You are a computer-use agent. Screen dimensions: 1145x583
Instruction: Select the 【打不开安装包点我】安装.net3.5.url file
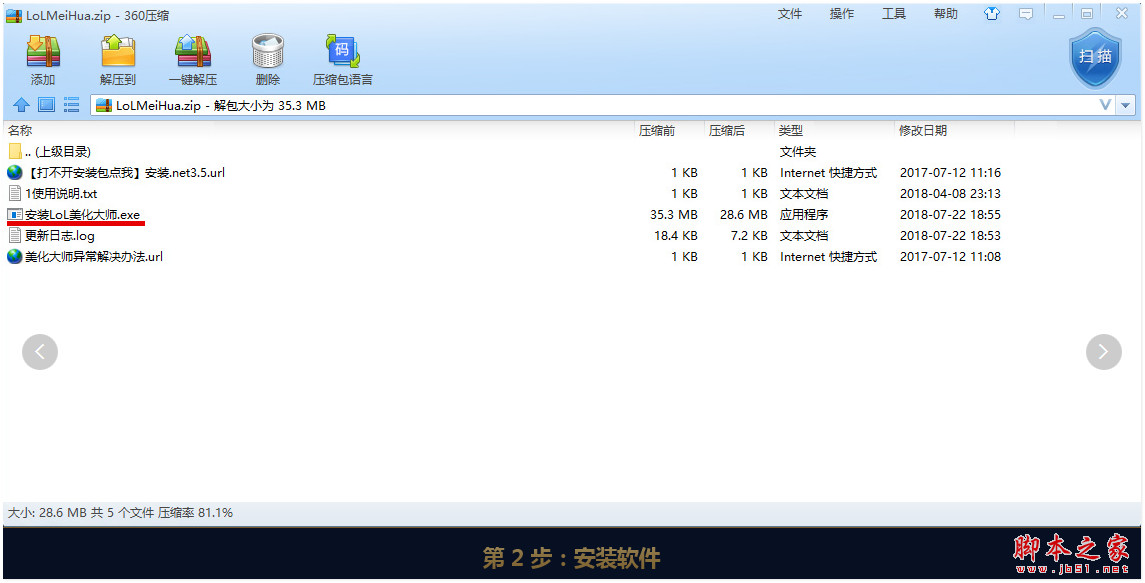coord(116,173)
